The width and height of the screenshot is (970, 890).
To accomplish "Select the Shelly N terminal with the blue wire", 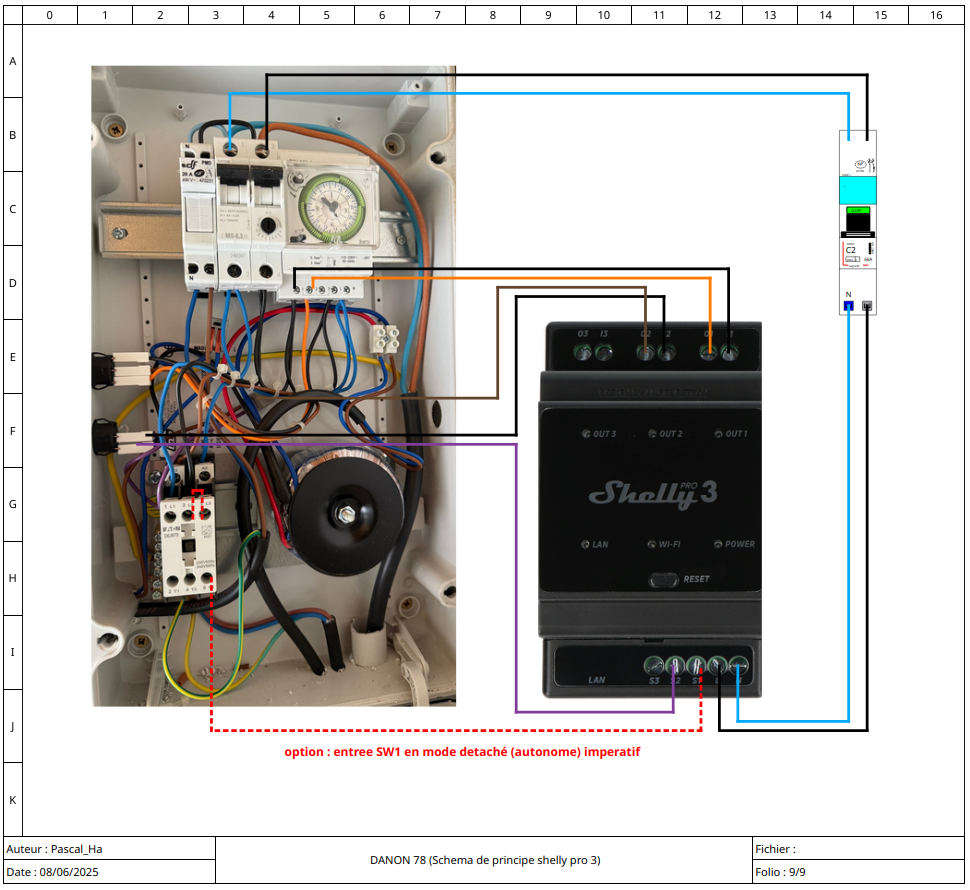I will [x=738, y=665].
